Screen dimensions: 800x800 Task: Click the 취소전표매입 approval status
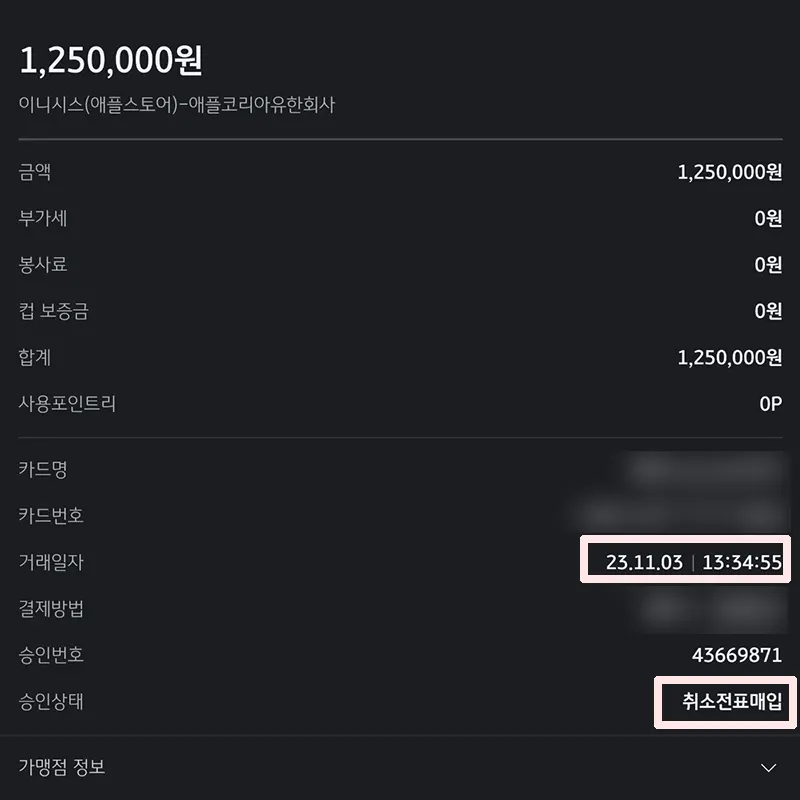[732, 701]
